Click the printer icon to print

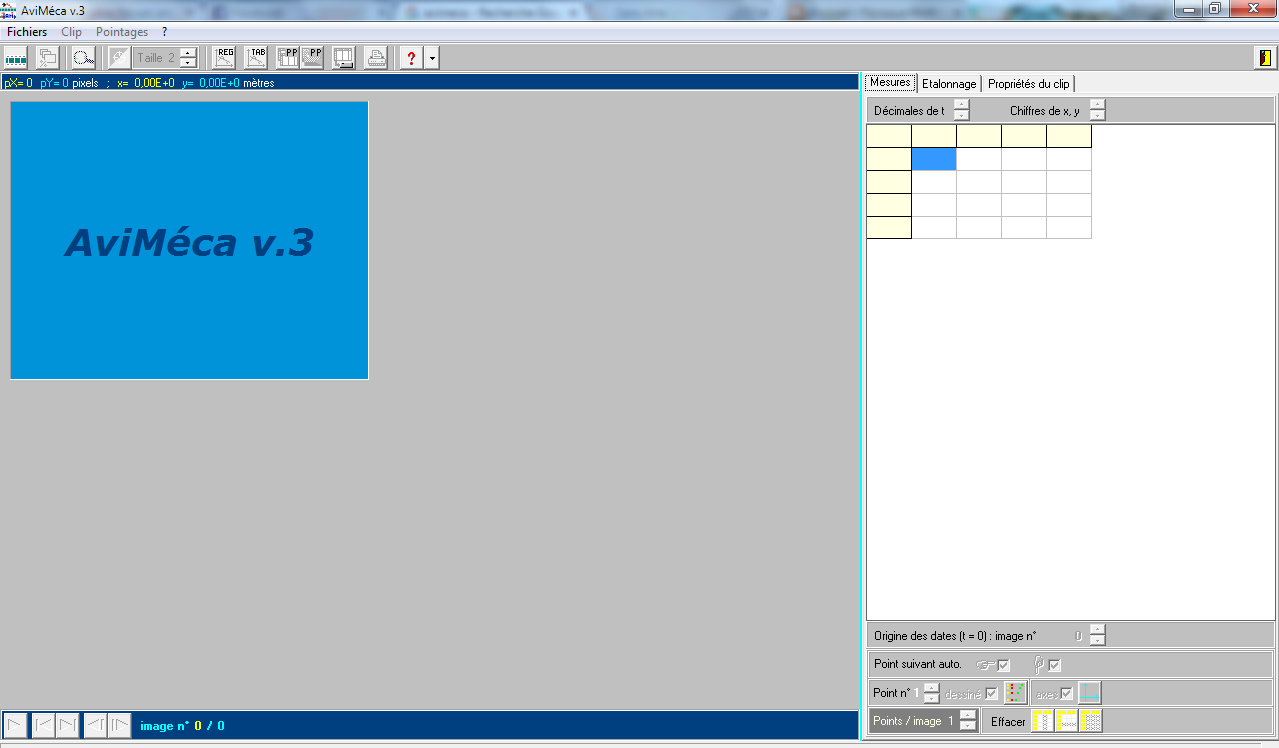376,57
